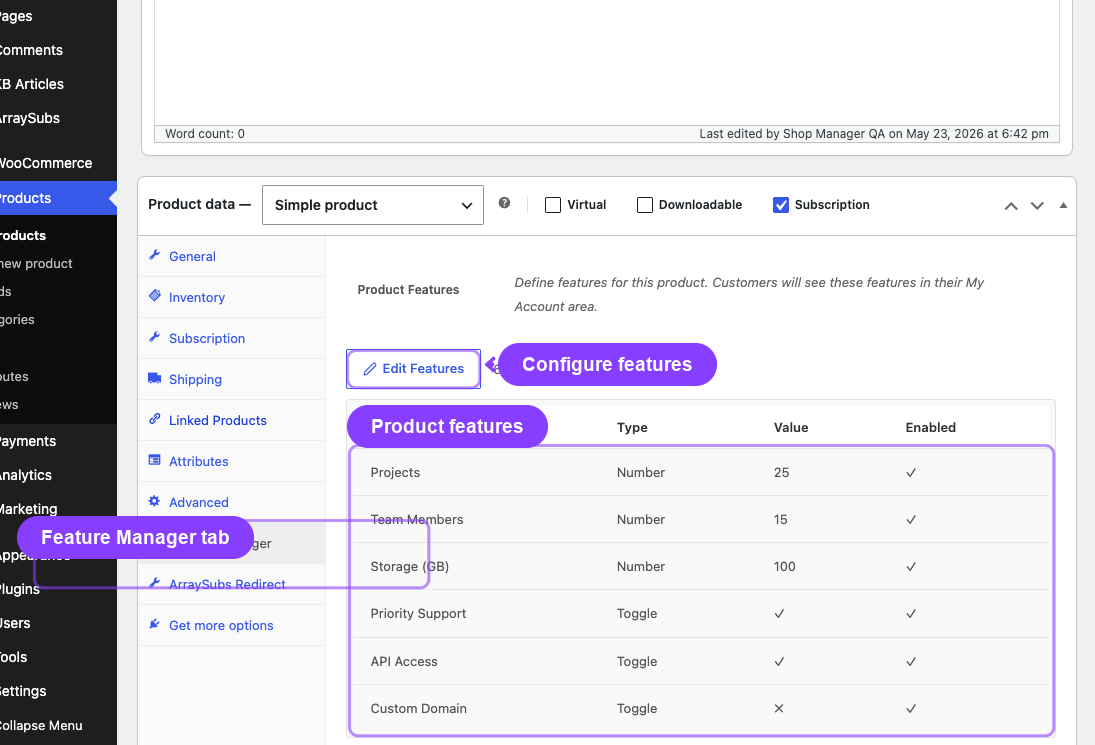1095x745 pixels.
Task: Click the Subscription tab wrench icon
Action: click(154, 337)
